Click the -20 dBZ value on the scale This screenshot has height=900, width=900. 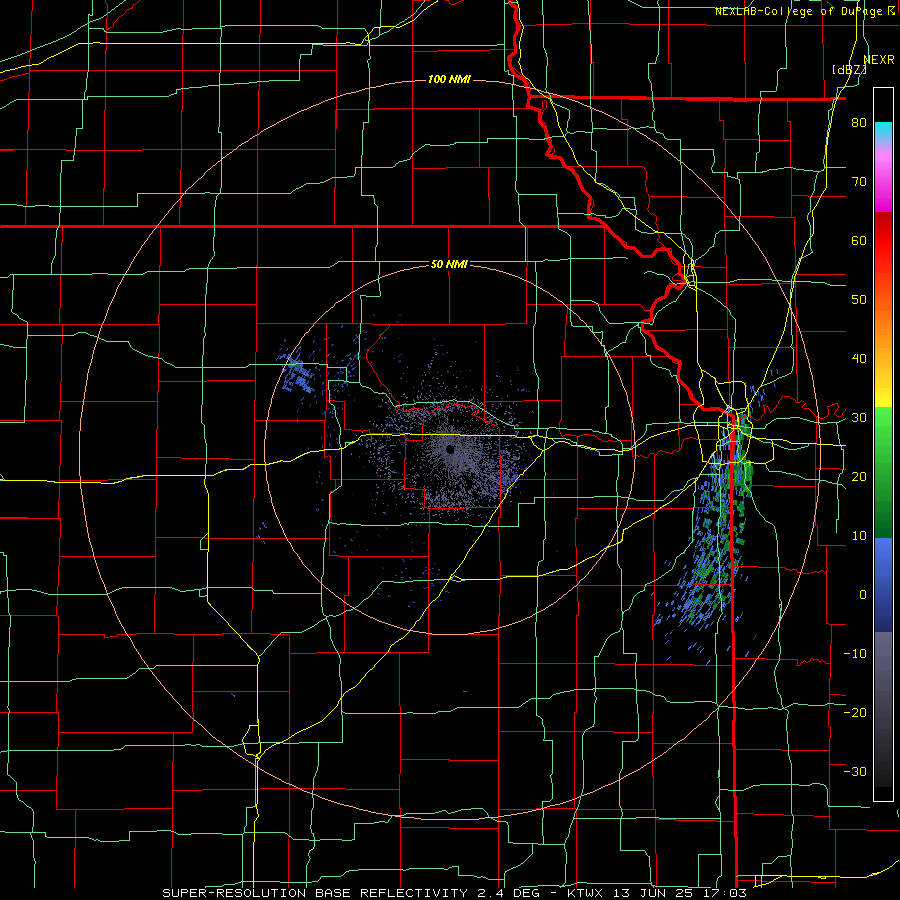click(855, 712)
